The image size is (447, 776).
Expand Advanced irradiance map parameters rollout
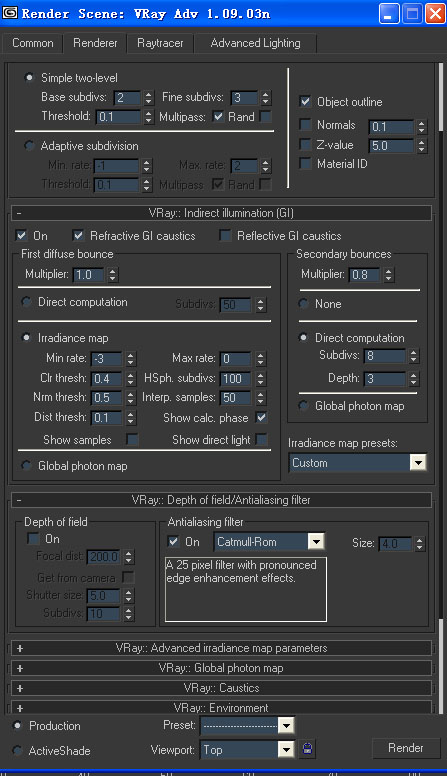click(x=221, y=648)
